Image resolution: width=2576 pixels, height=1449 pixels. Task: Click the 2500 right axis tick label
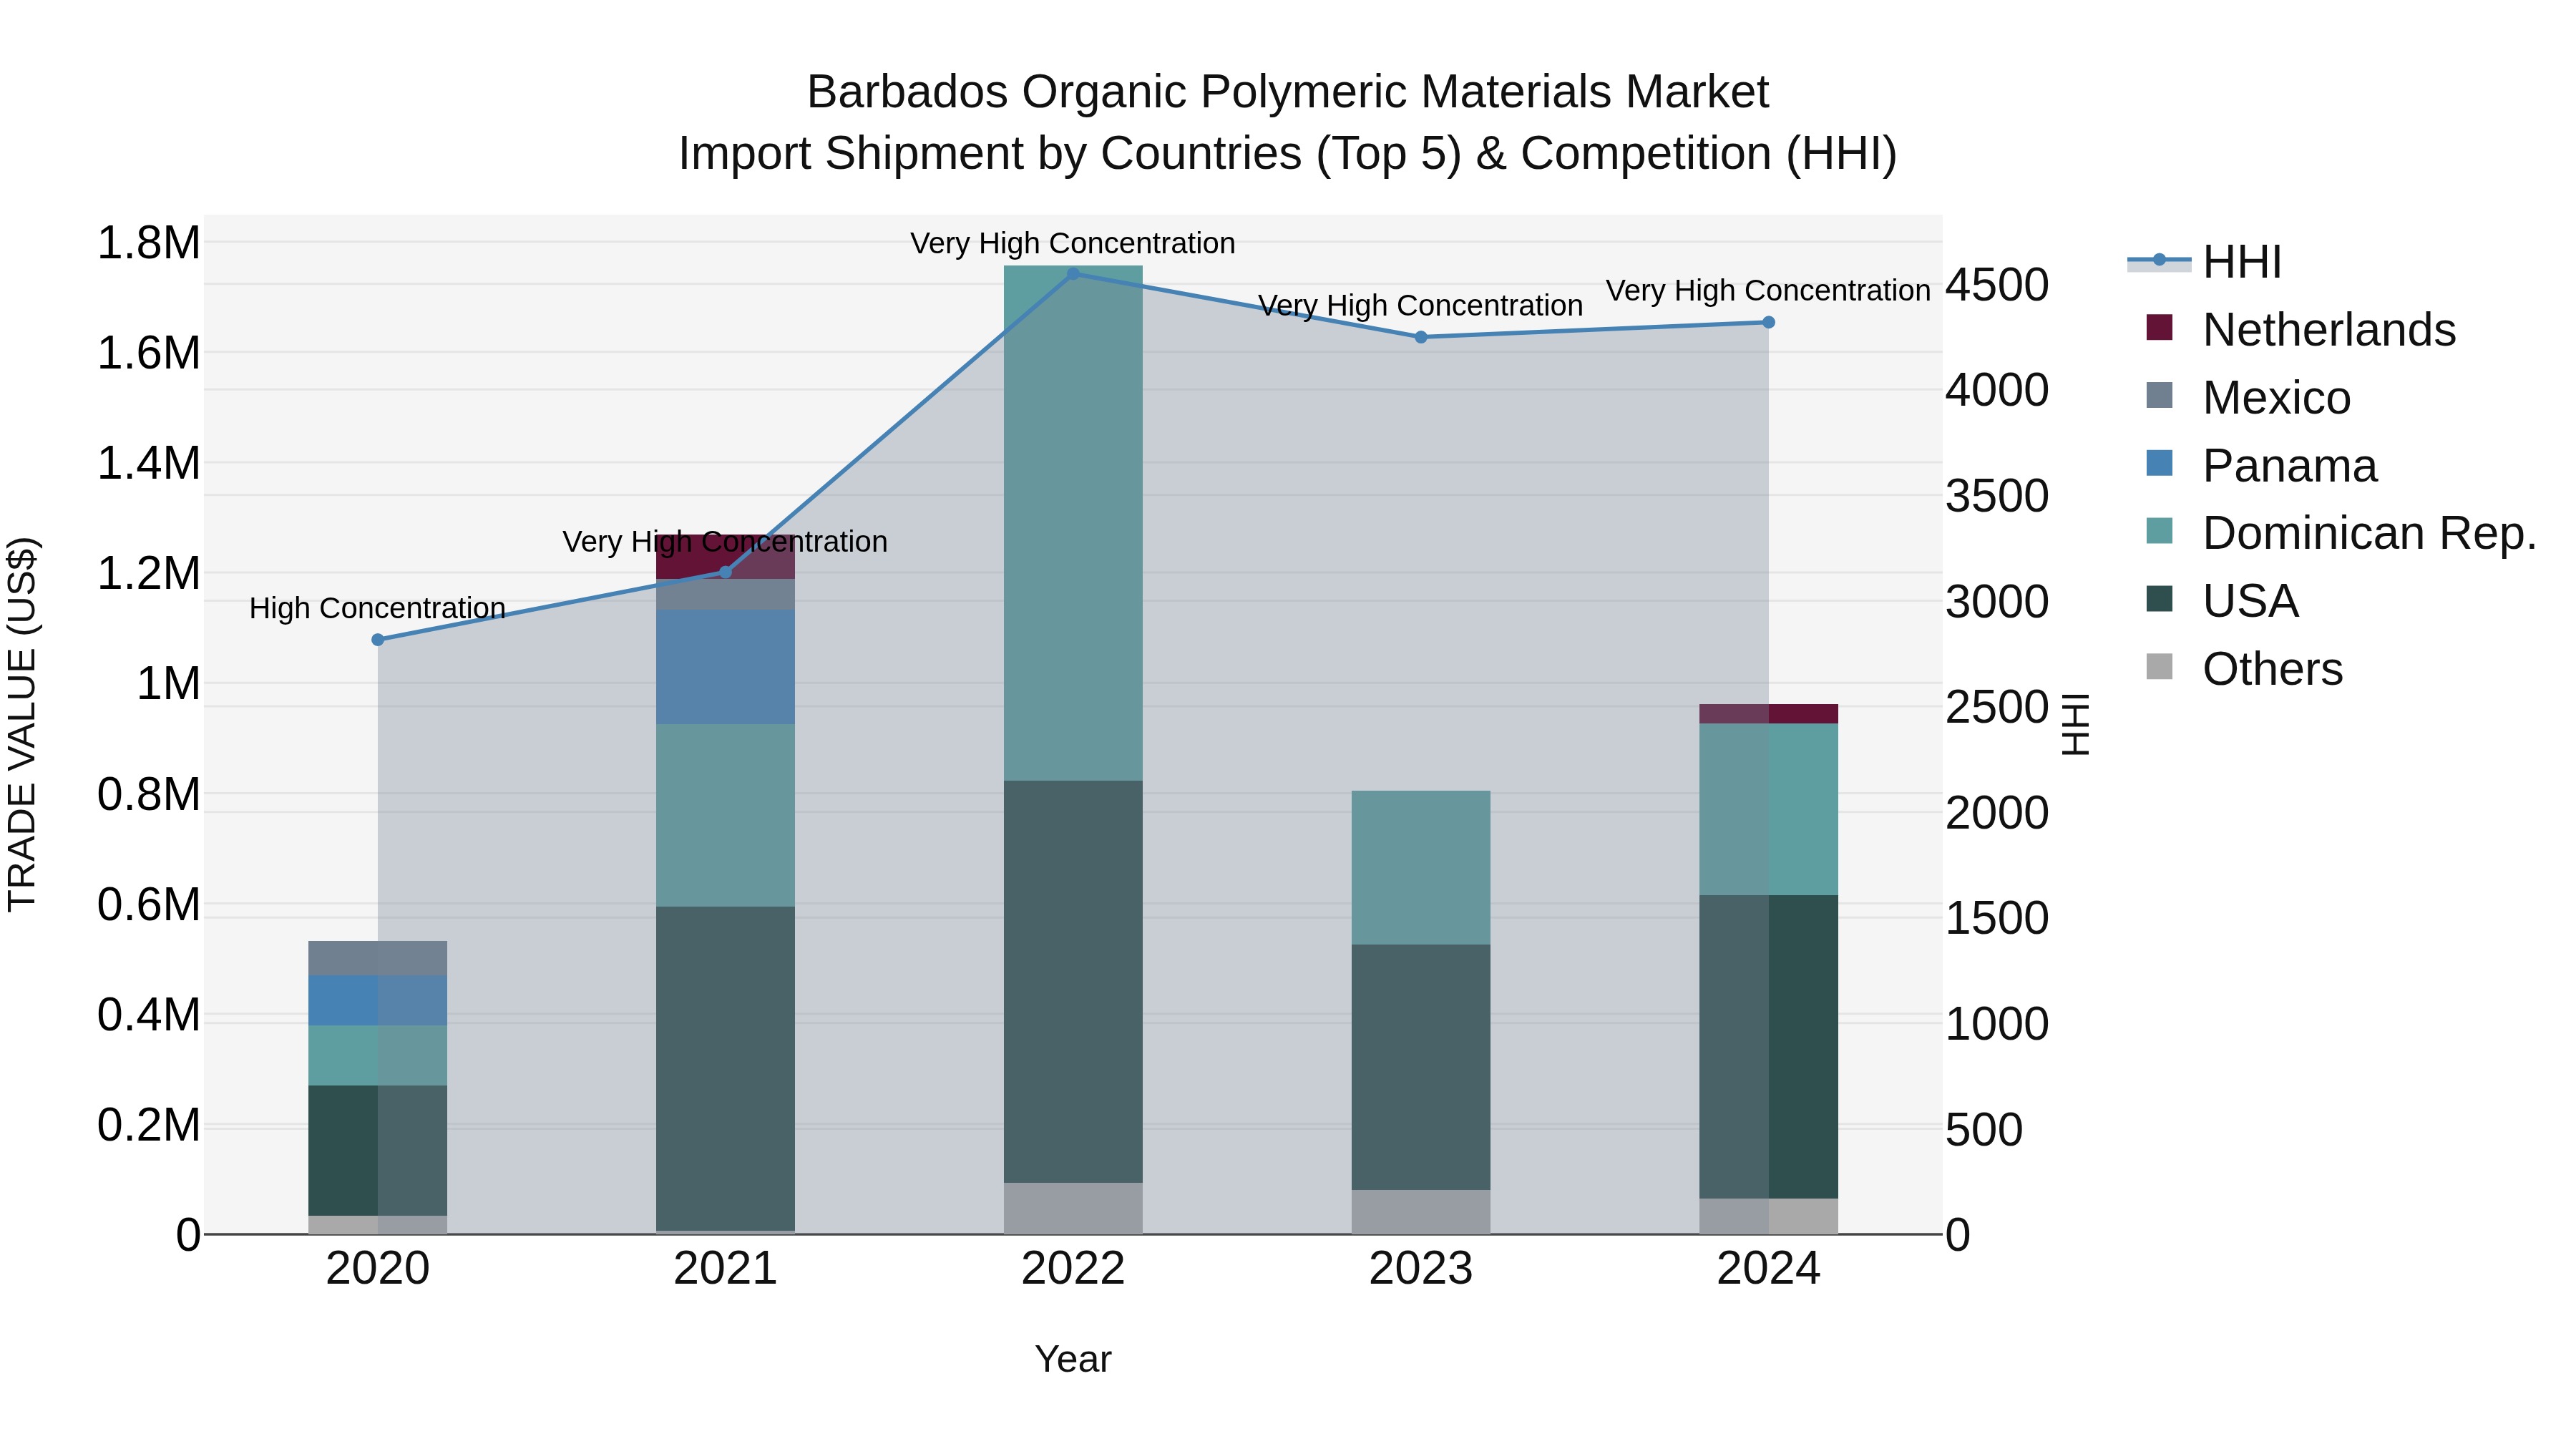tap(1997, 707)
